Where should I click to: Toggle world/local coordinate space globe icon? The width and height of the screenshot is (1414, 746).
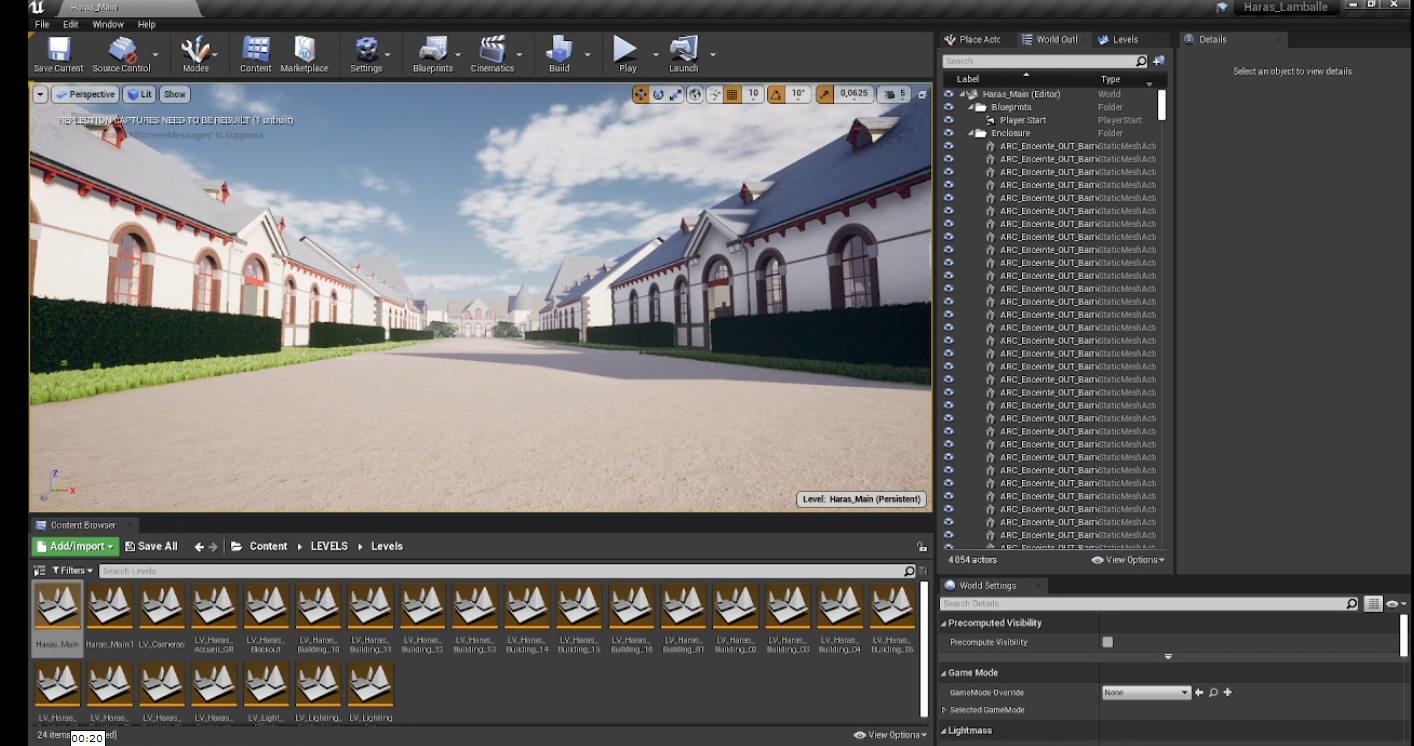(695, 94)
